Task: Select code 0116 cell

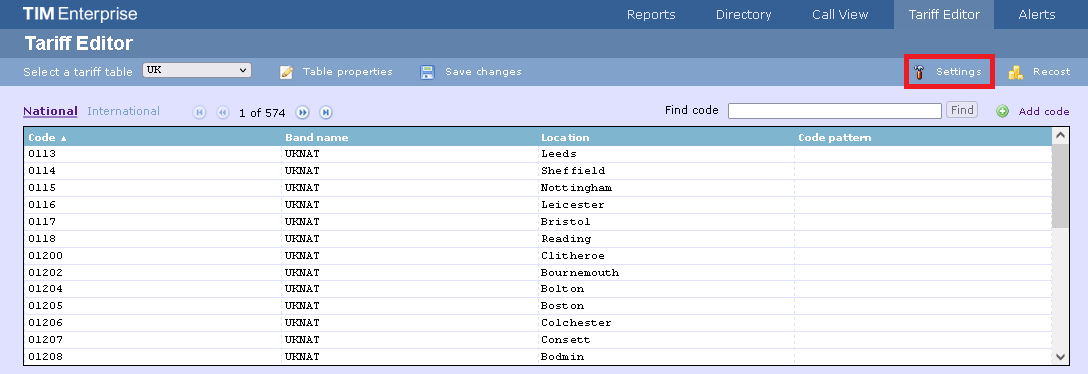Action: pyautogui.click(x=153, y=205)
